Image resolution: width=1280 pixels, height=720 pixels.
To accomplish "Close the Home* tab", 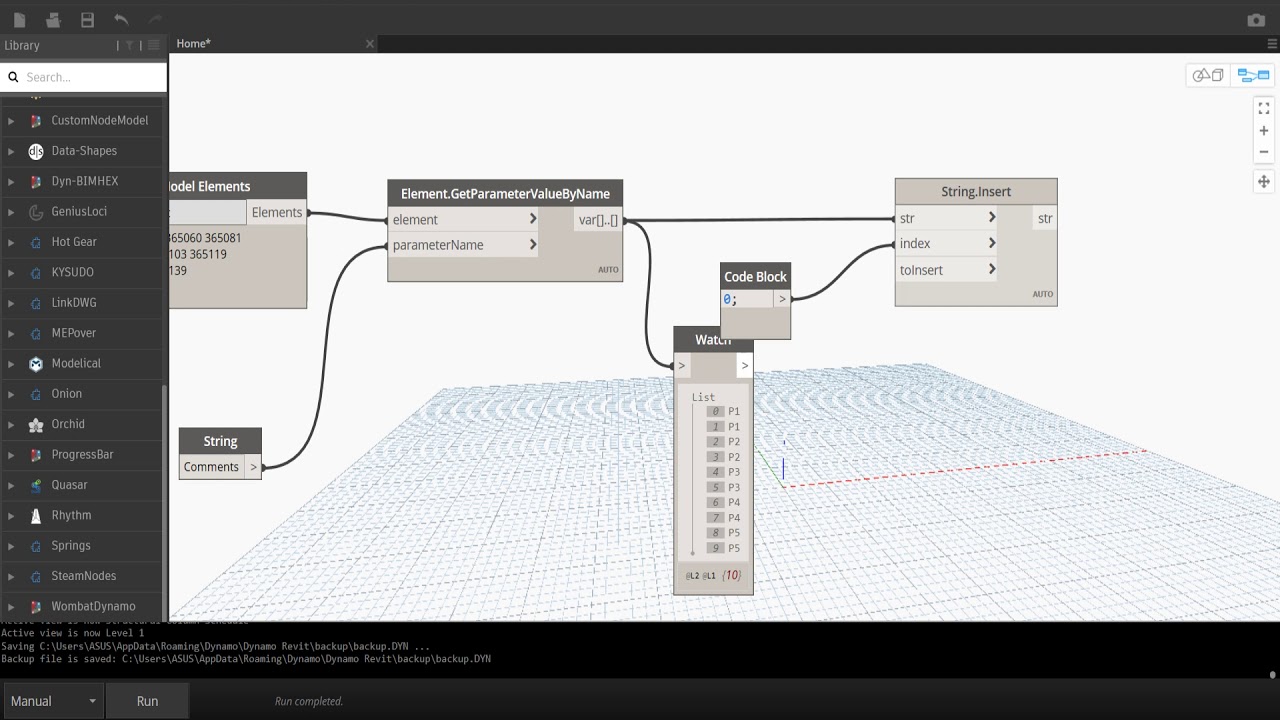I will 370,44.
